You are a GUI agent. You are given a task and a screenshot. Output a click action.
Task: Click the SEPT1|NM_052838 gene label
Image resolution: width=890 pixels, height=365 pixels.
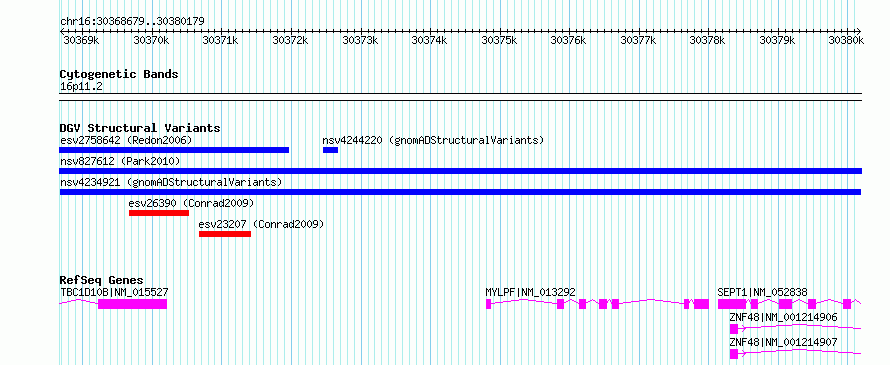[x=762, y=292]
